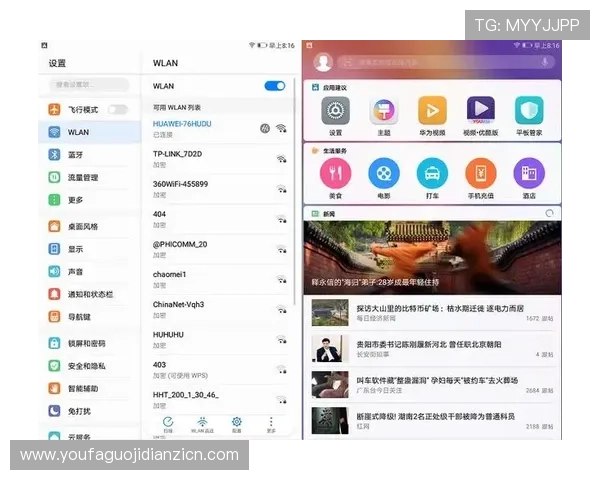Viewport: 600px width, 480px height.
Task: Open the 更多 three-dot menu
Action: 271,424
